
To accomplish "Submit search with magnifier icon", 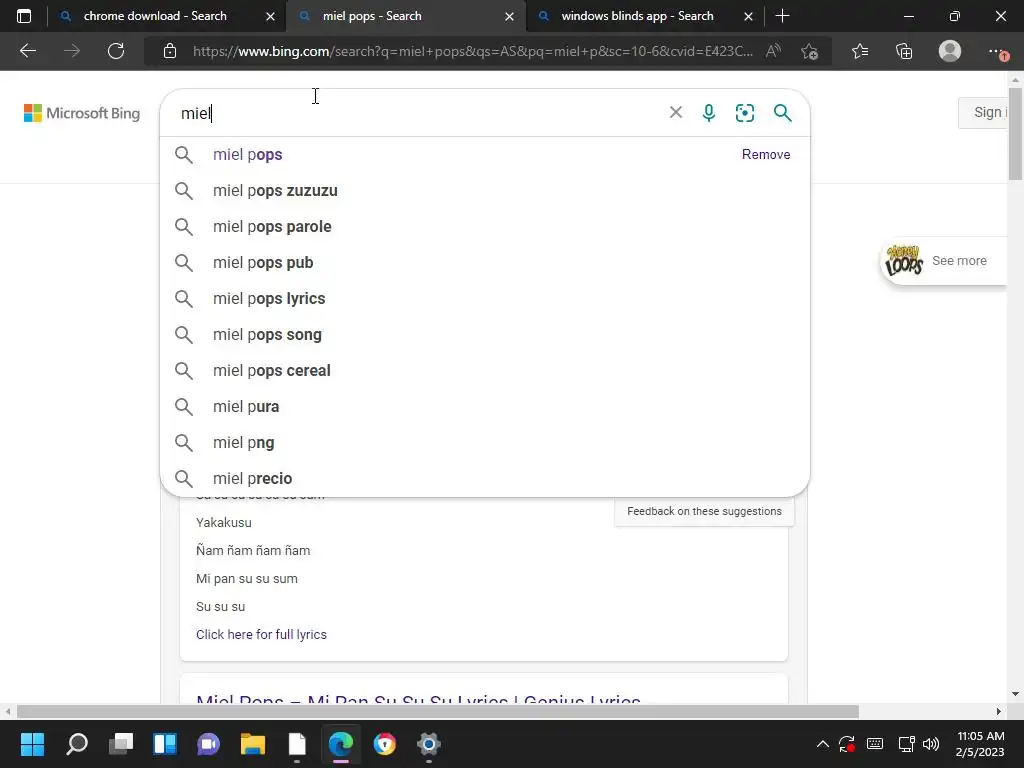I will tap(782, 113).
